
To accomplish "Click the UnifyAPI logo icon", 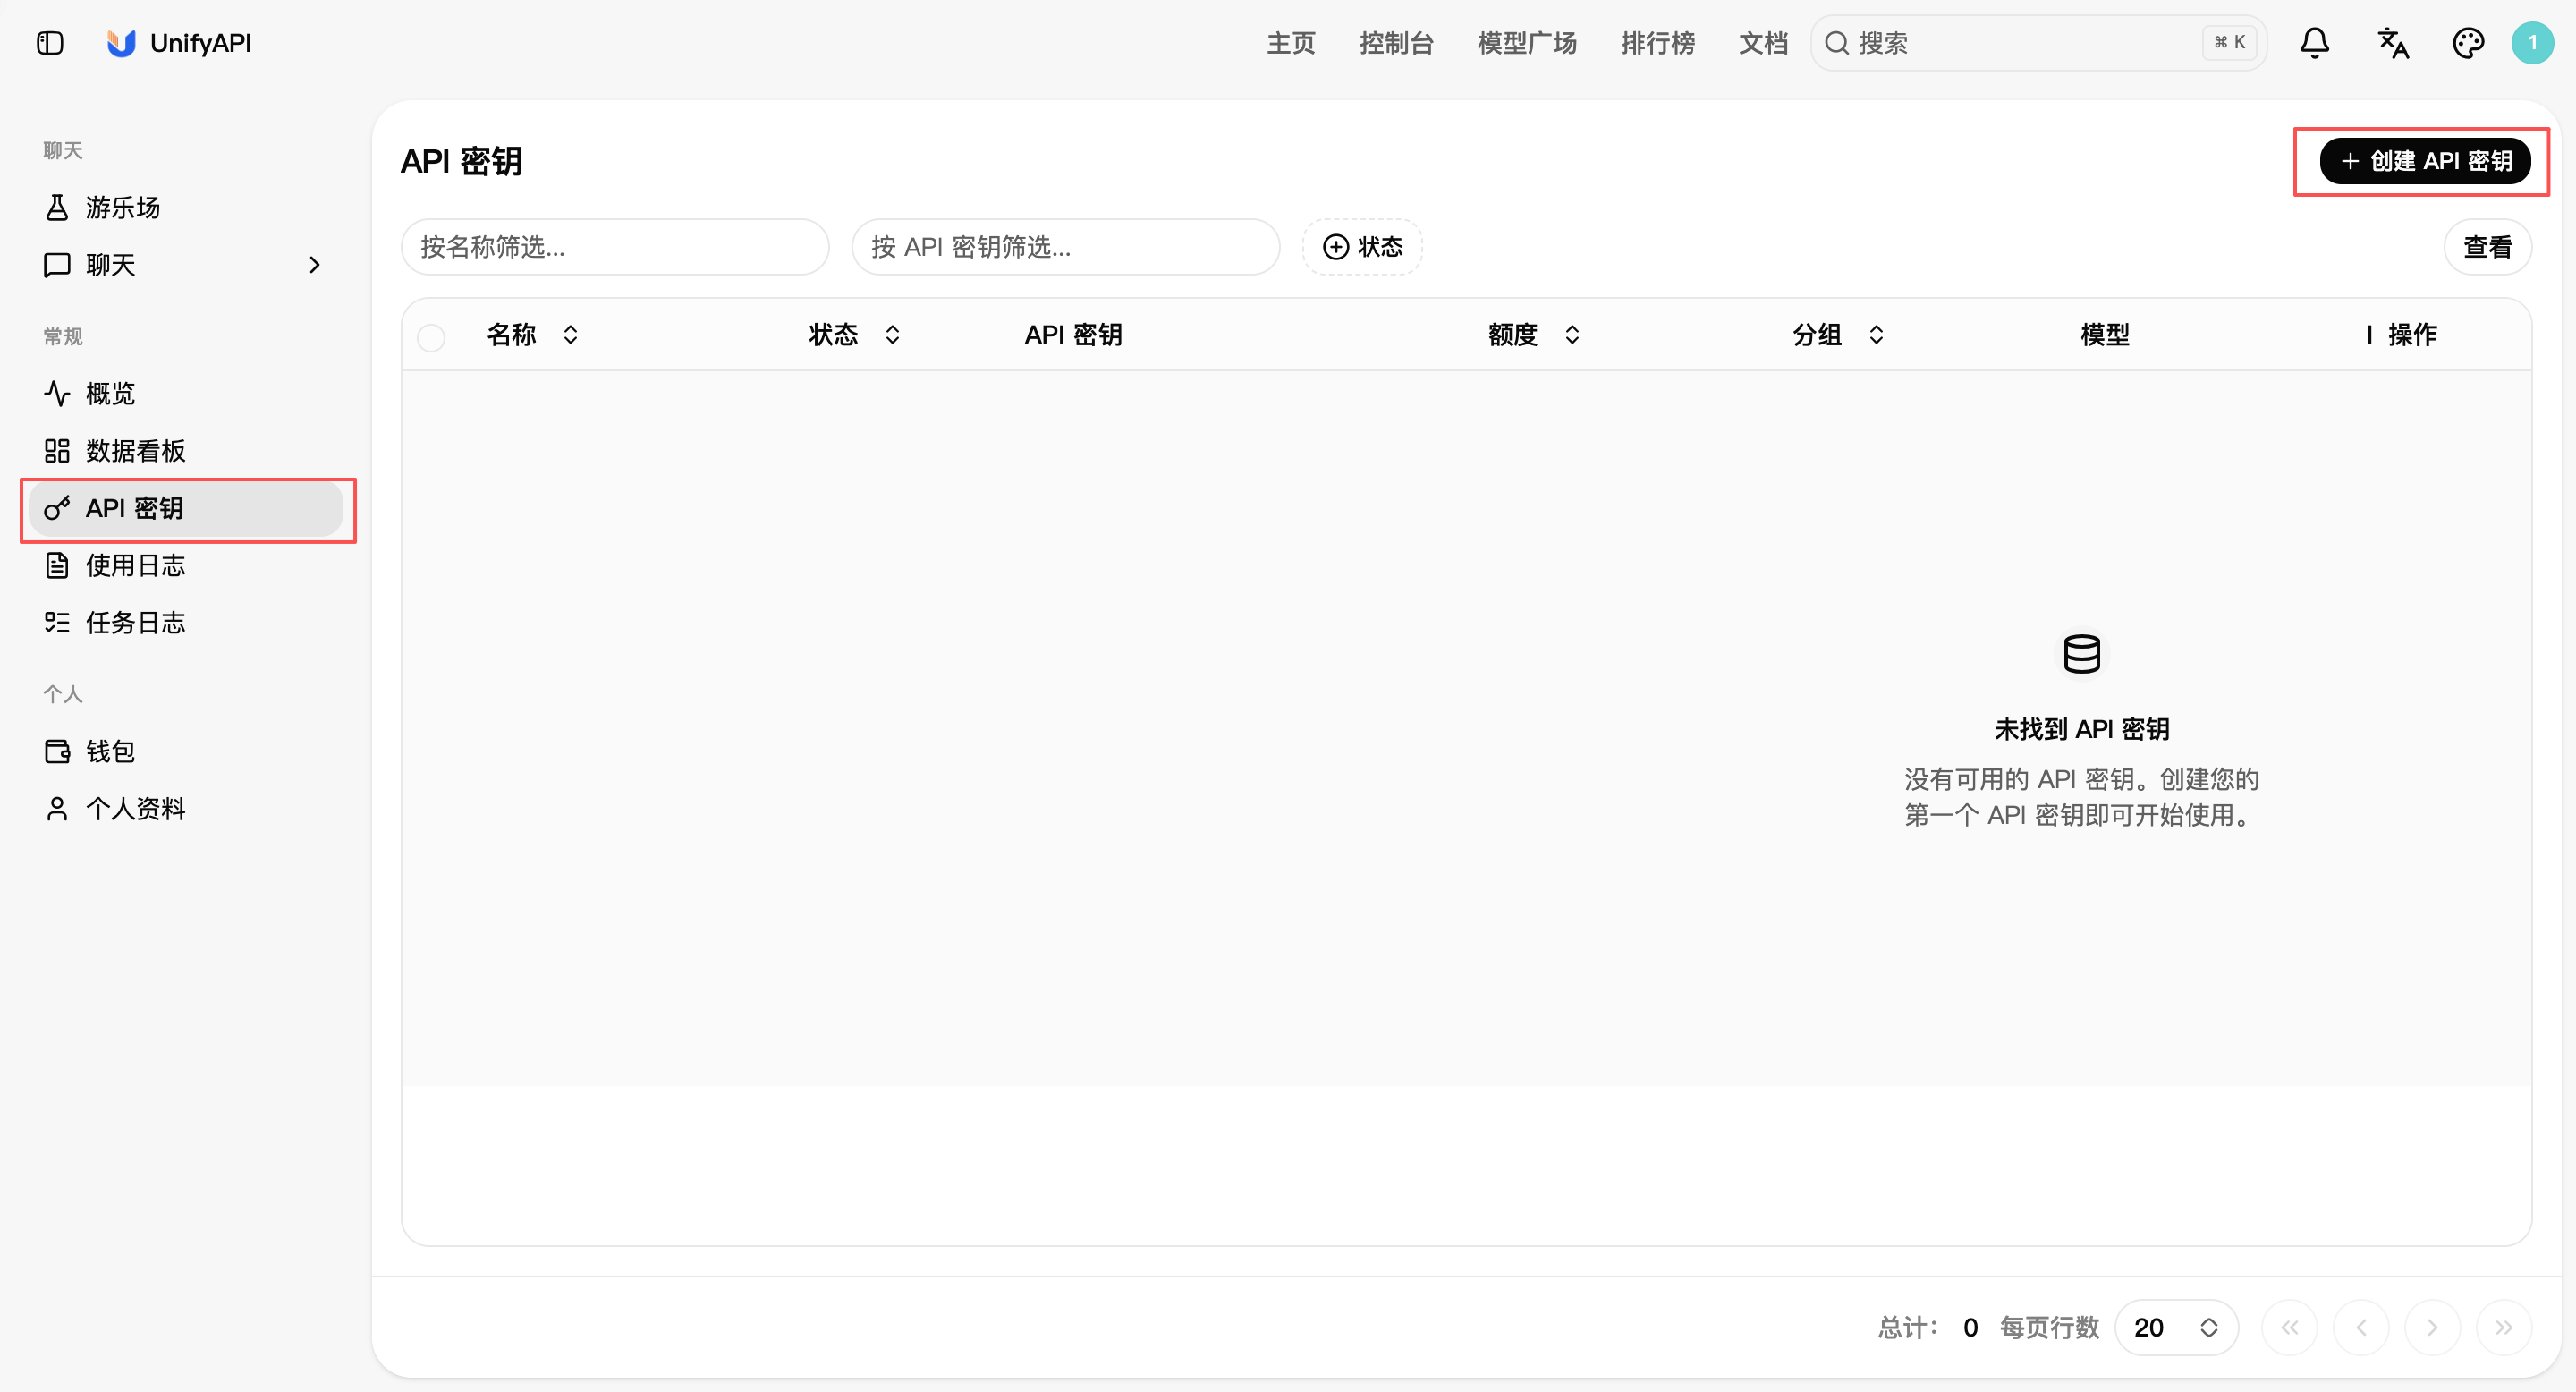I will coord(121,43).
